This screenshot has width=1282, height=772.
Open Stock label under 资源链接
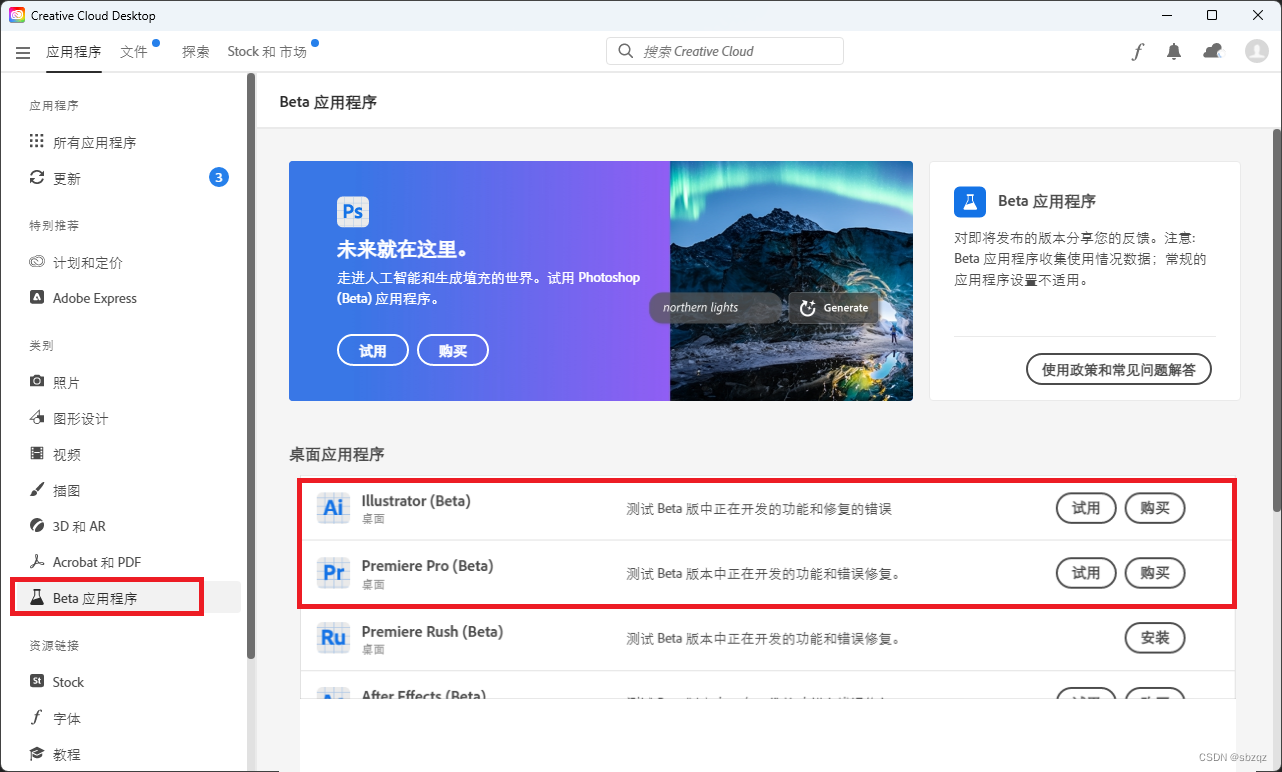click(68, 682)
